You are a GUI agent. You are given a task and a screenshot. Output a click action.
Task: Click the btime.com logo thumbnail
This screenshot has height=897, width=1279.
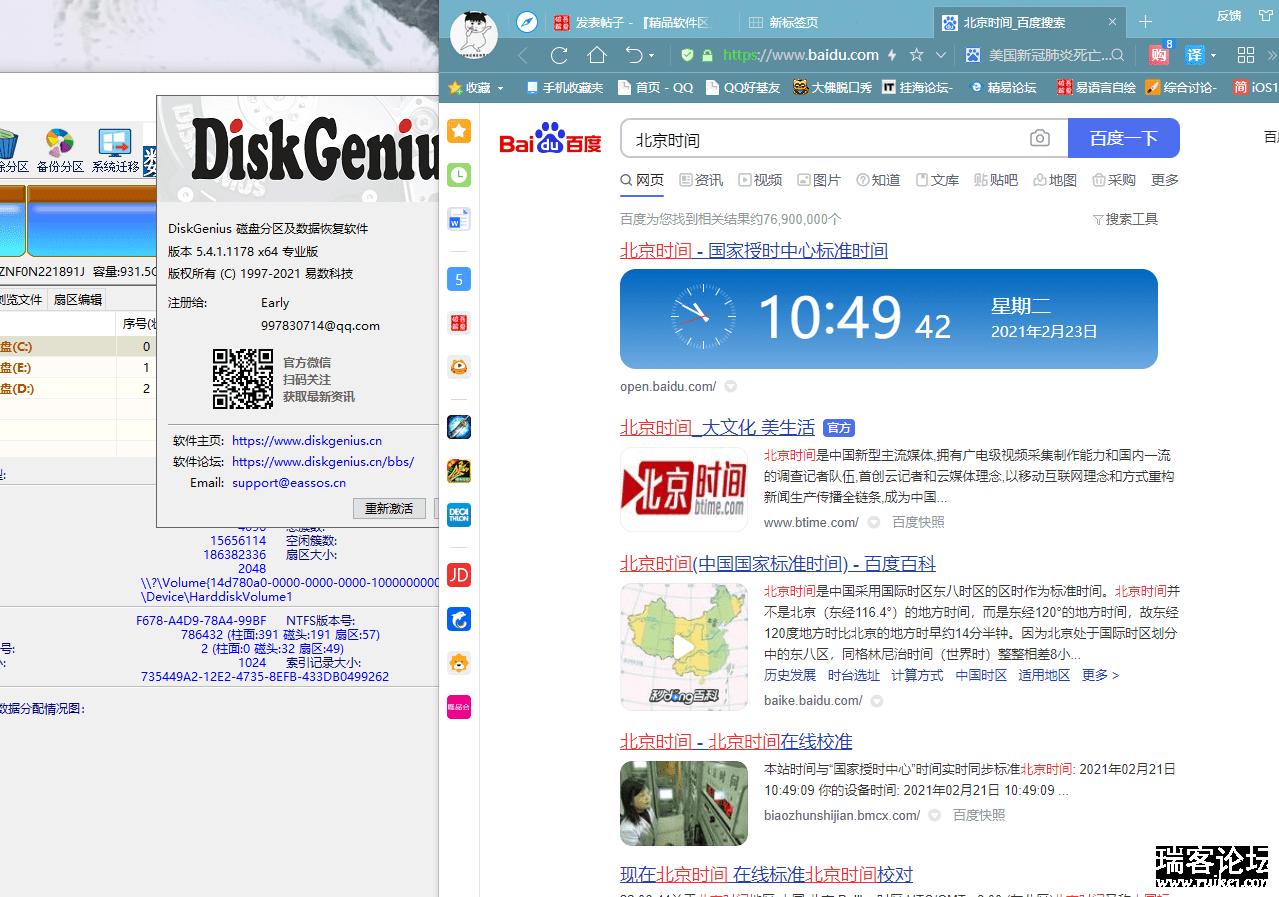coord(684,489)
